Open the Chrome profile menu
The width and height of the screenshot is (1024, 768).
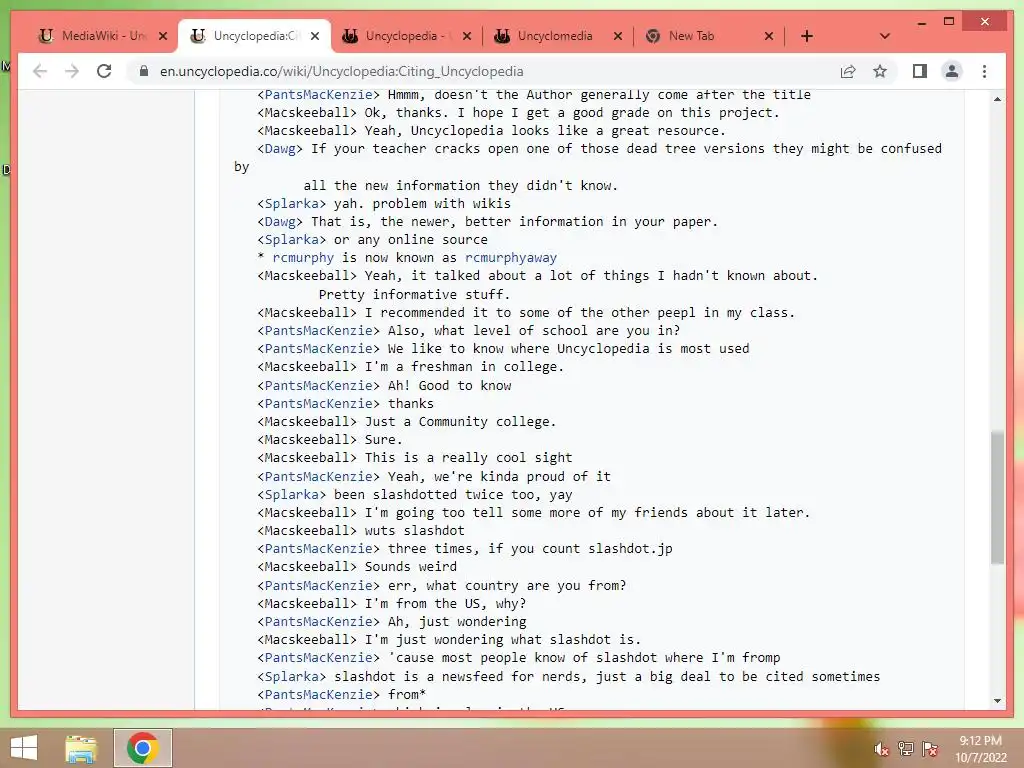pos(952,71)
